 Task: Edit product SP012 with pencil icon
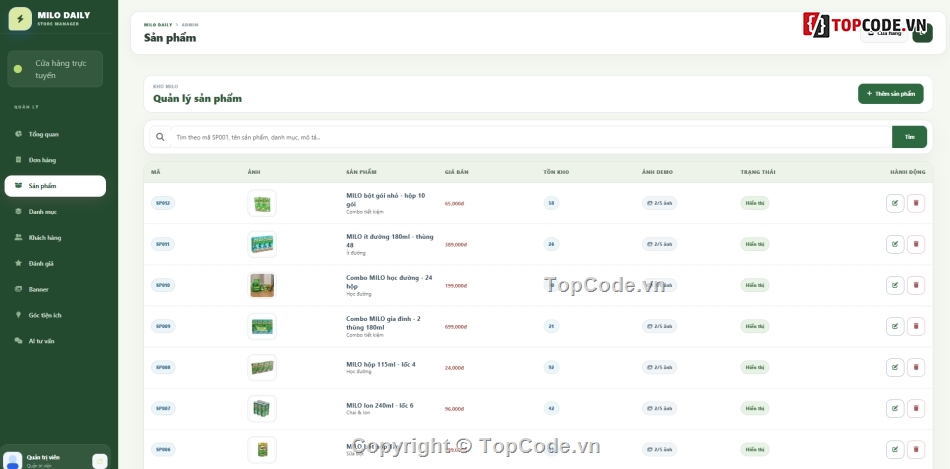point(895,203)
